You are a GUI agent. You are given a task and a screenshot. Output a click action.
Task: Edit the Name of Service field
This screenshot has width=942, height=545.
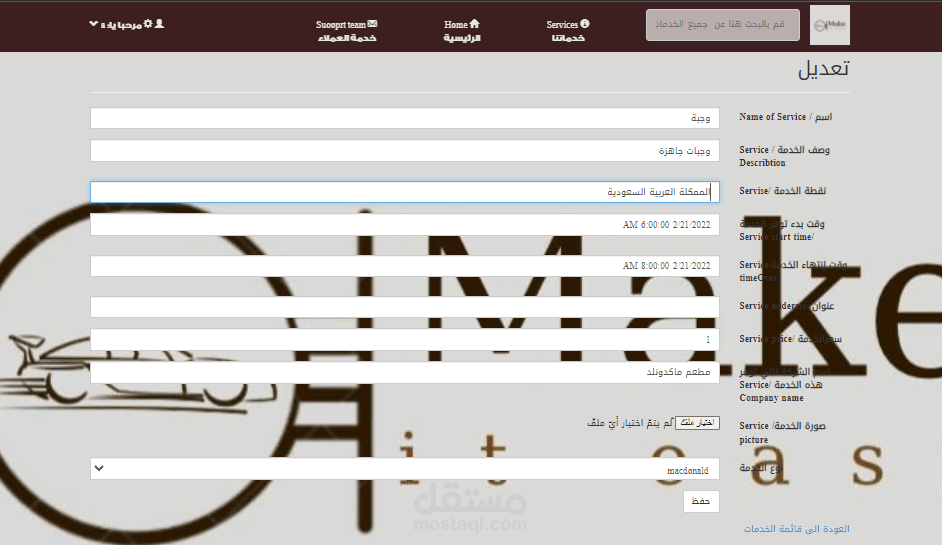coord(405,118)
